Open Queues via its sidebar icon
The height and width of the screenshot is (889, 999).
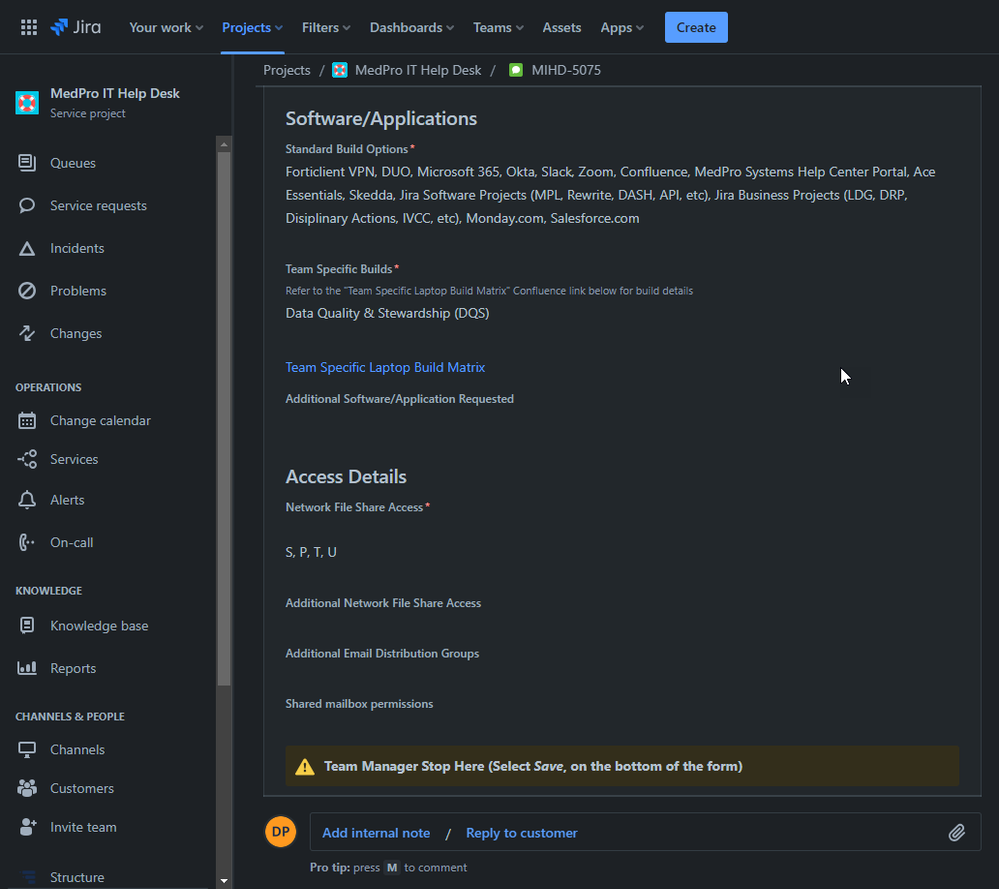coord(27,163)
